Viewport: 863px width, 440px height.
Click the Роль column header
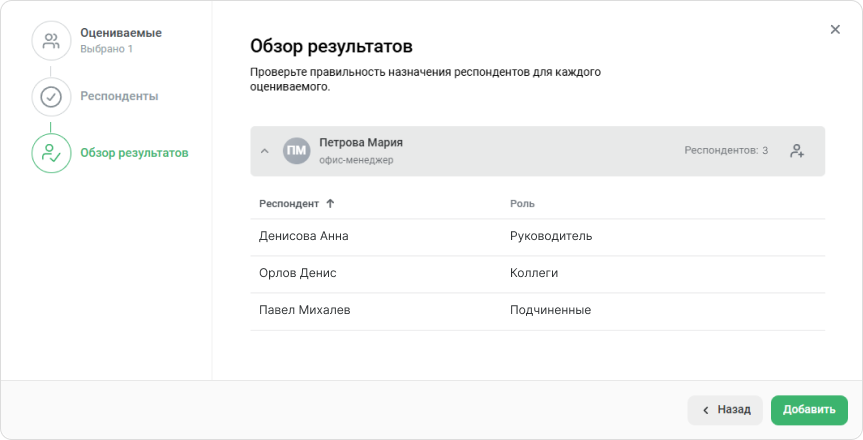(522, 203)
